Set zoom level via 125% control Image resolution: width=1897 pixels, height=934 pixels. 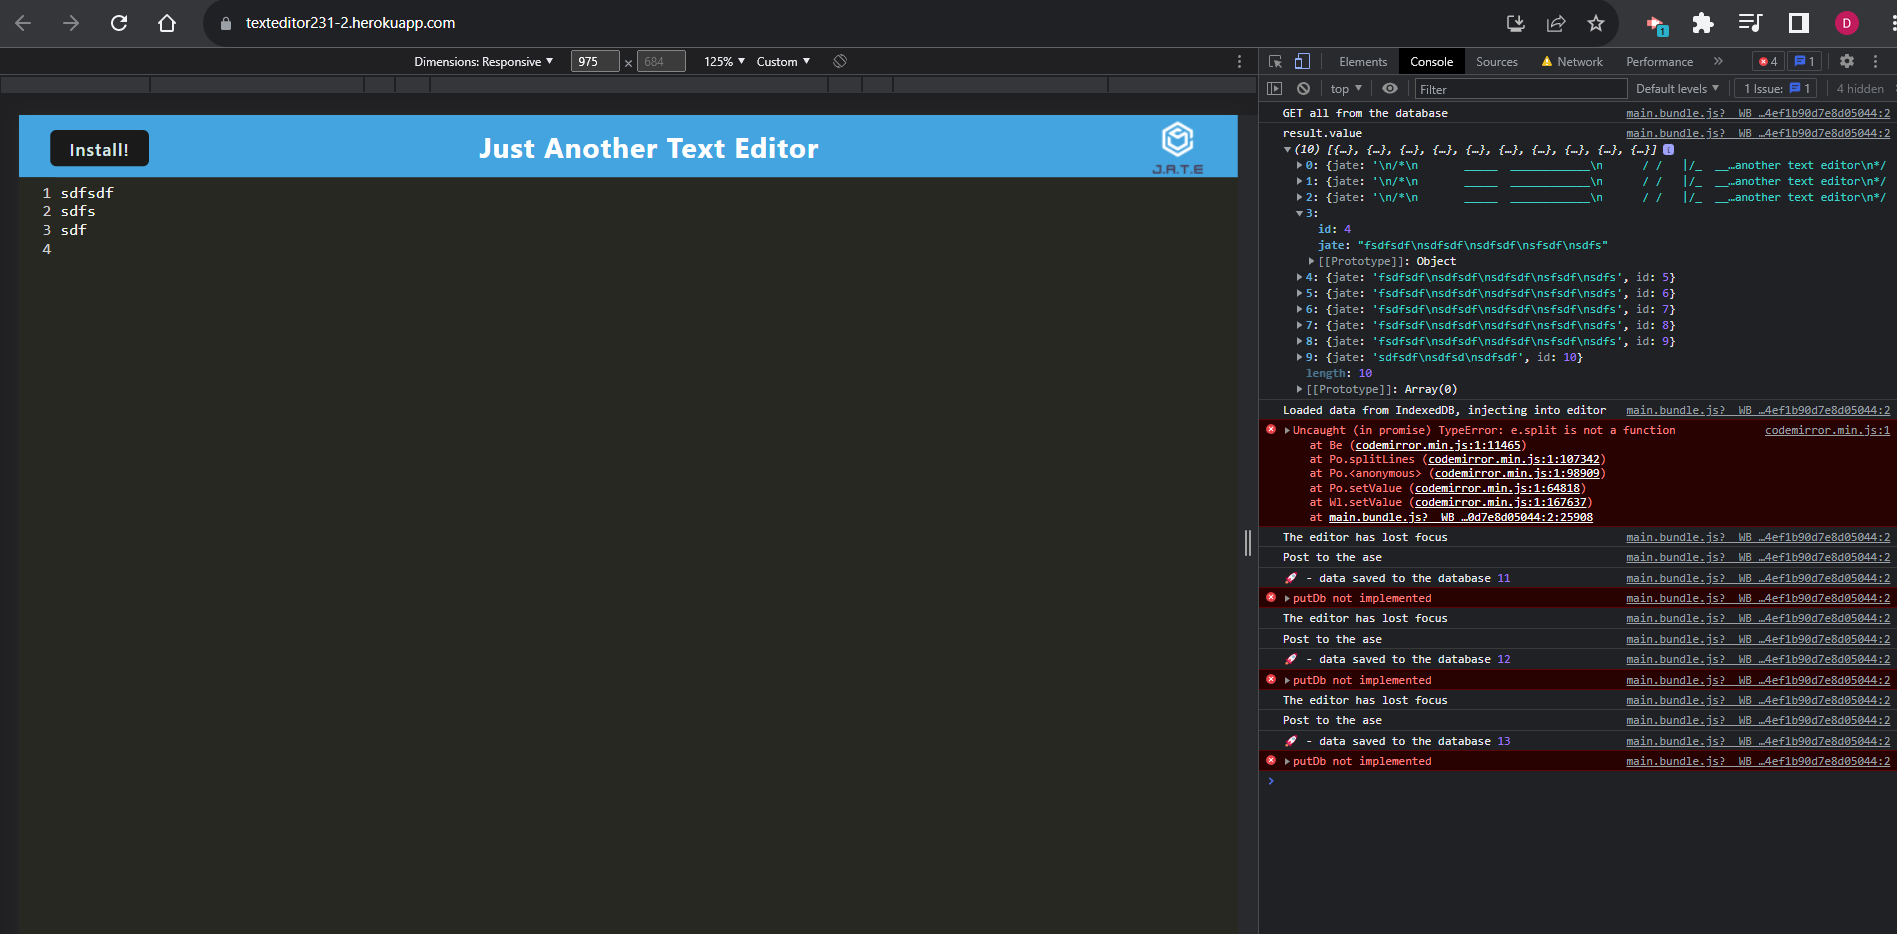tap(721, 61)
